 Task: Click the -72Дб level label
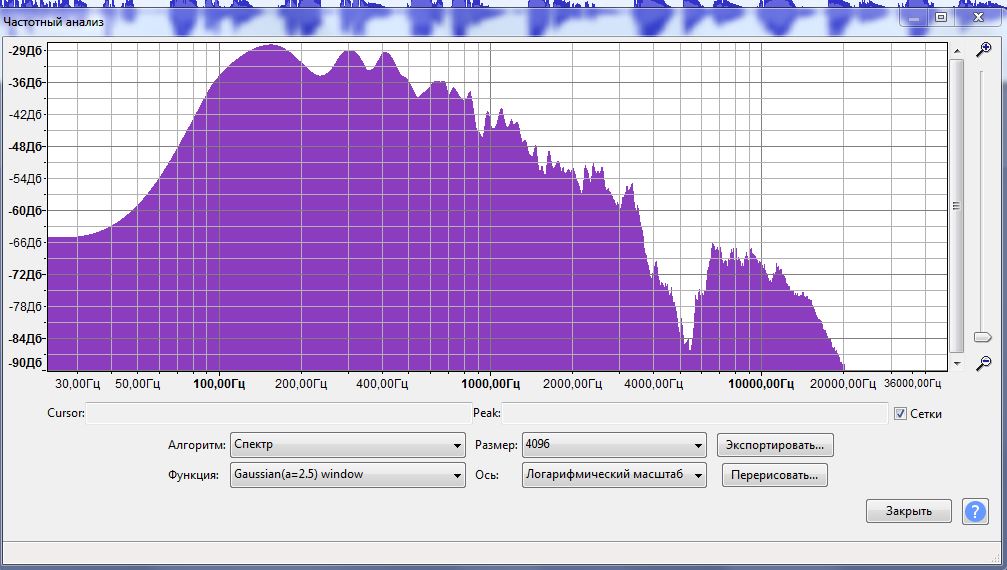click(x=26, y=275)
